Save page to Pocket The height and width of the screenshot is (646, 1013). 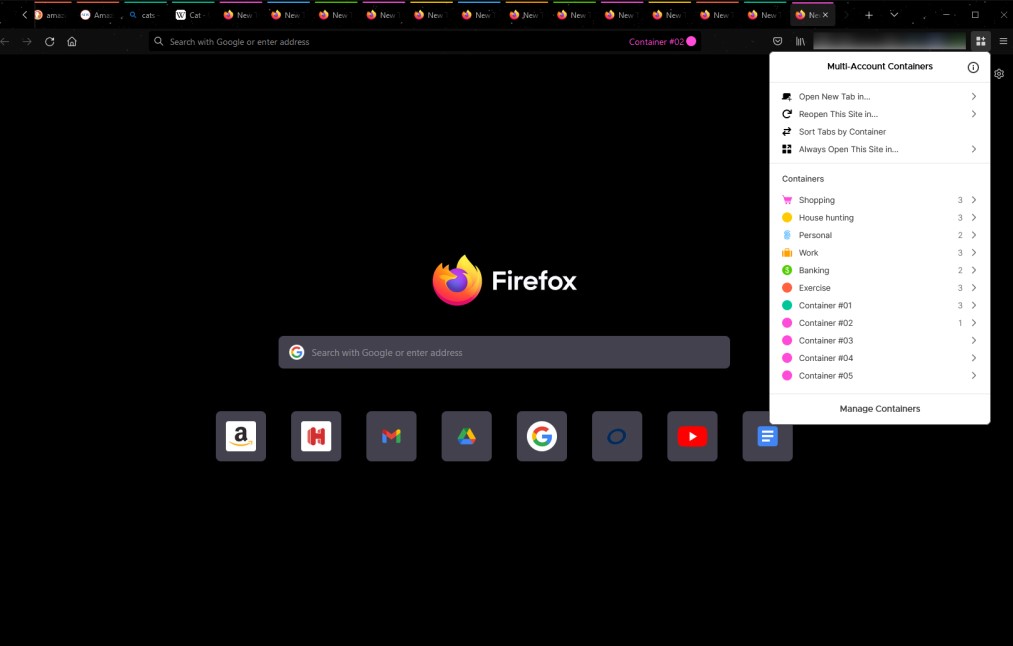click(x=777, y=41)
